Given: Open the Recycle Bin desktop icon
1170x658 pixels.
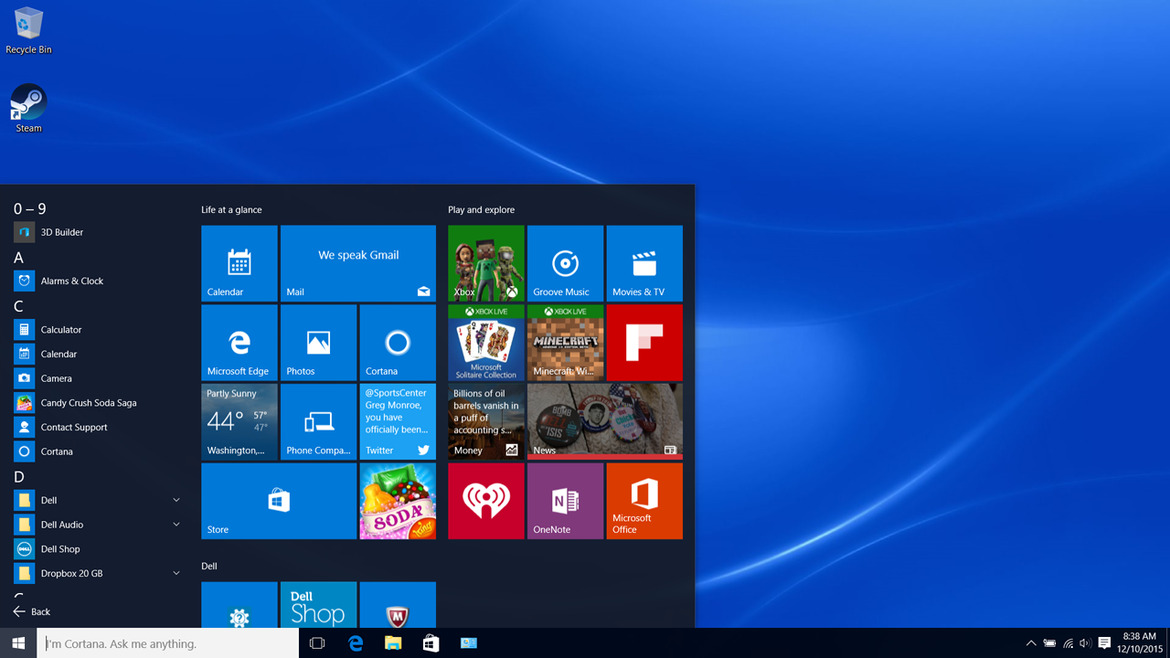Looking at the screenshot, I should [x=28, y=31].
